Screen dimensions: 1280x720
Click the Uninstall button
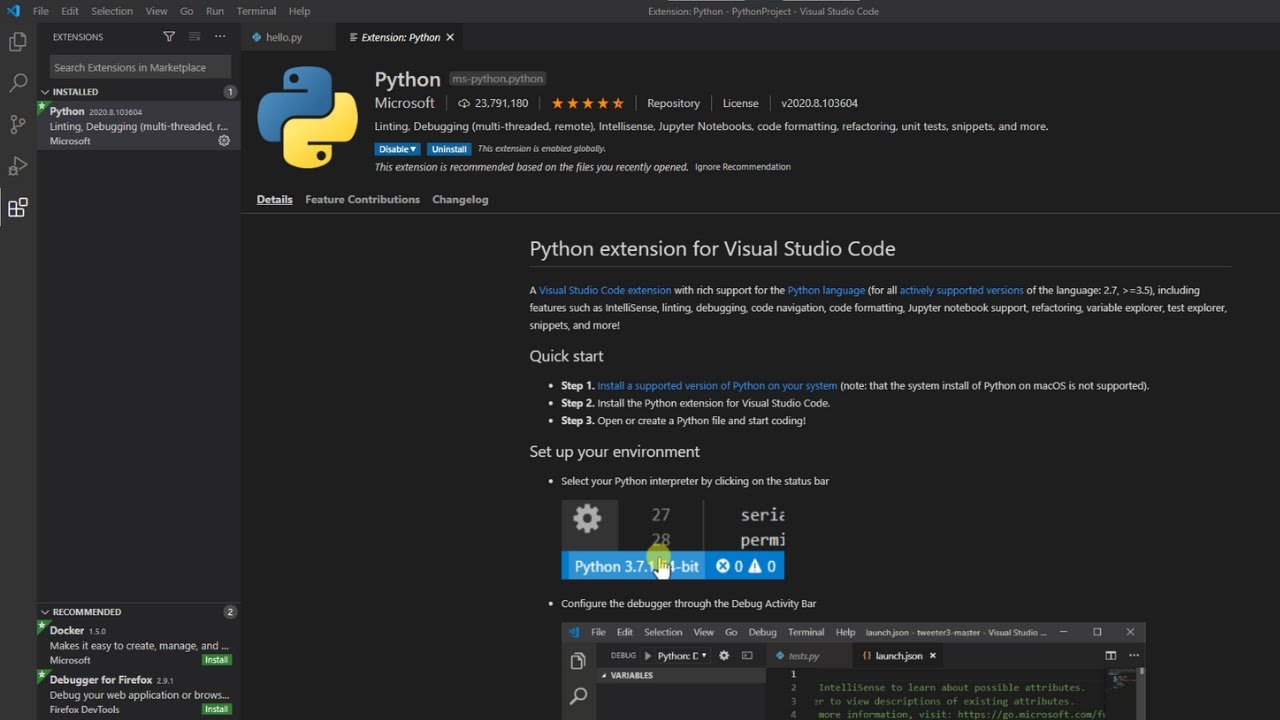[x=449, y=149]
